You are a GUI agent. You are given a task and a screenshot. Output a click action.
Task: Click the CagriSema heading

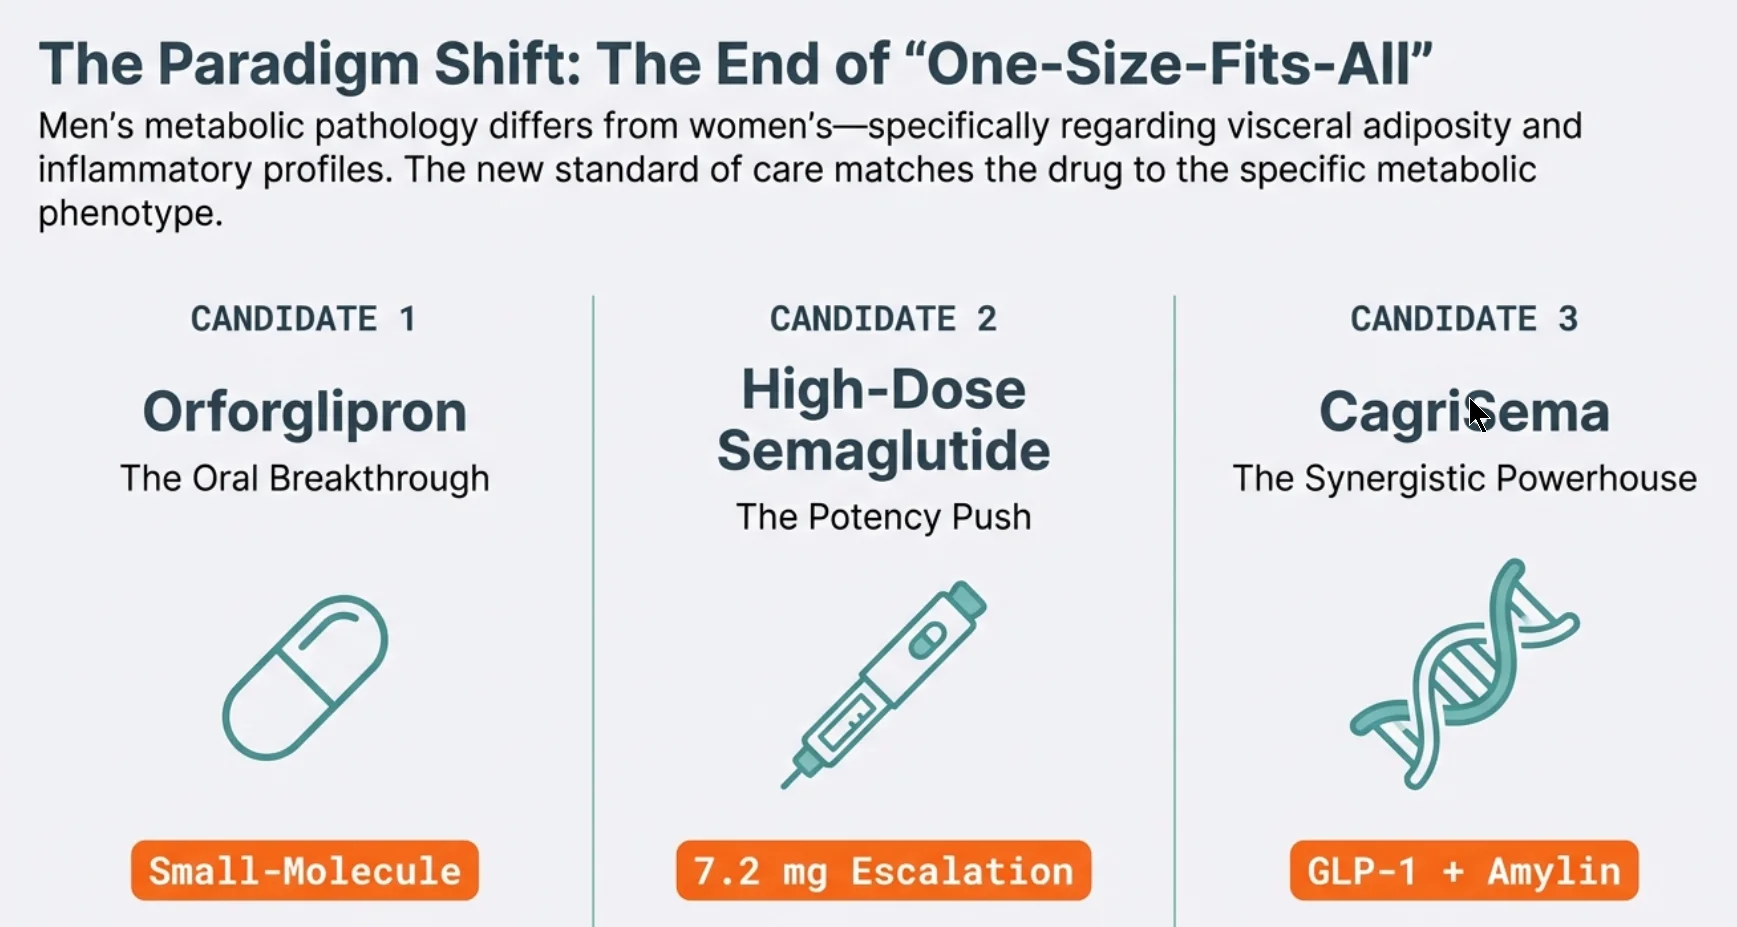tap(1463, 412)
